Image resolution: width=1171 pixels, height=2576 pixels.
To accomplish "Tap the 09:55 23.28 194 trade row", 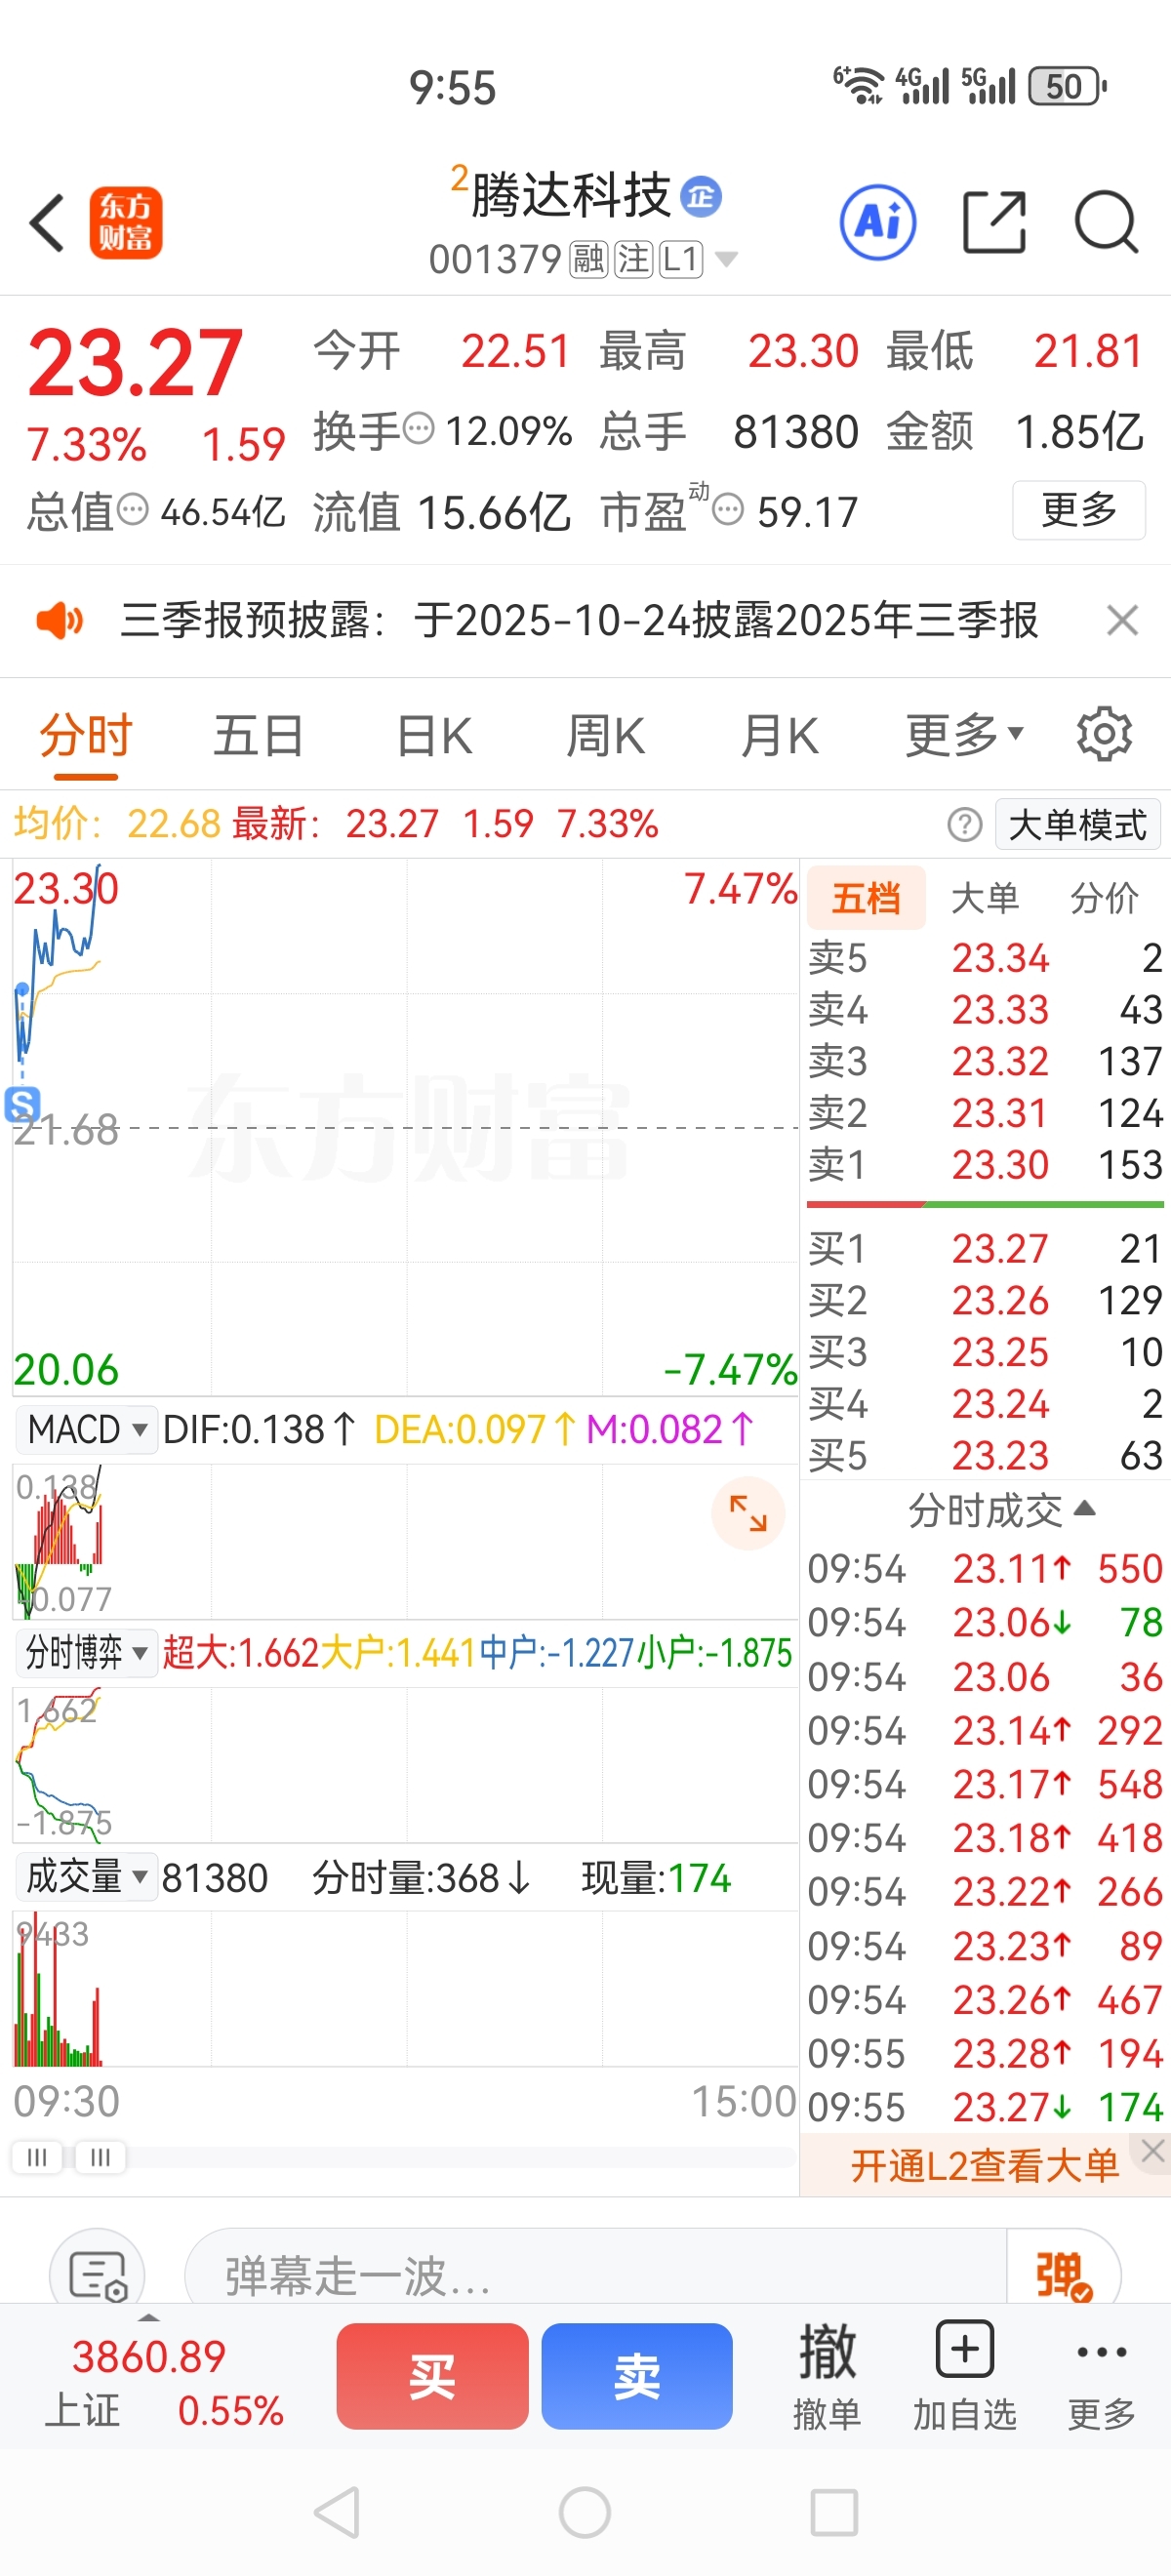I will pyautogui.click(x=985, y=2053).
